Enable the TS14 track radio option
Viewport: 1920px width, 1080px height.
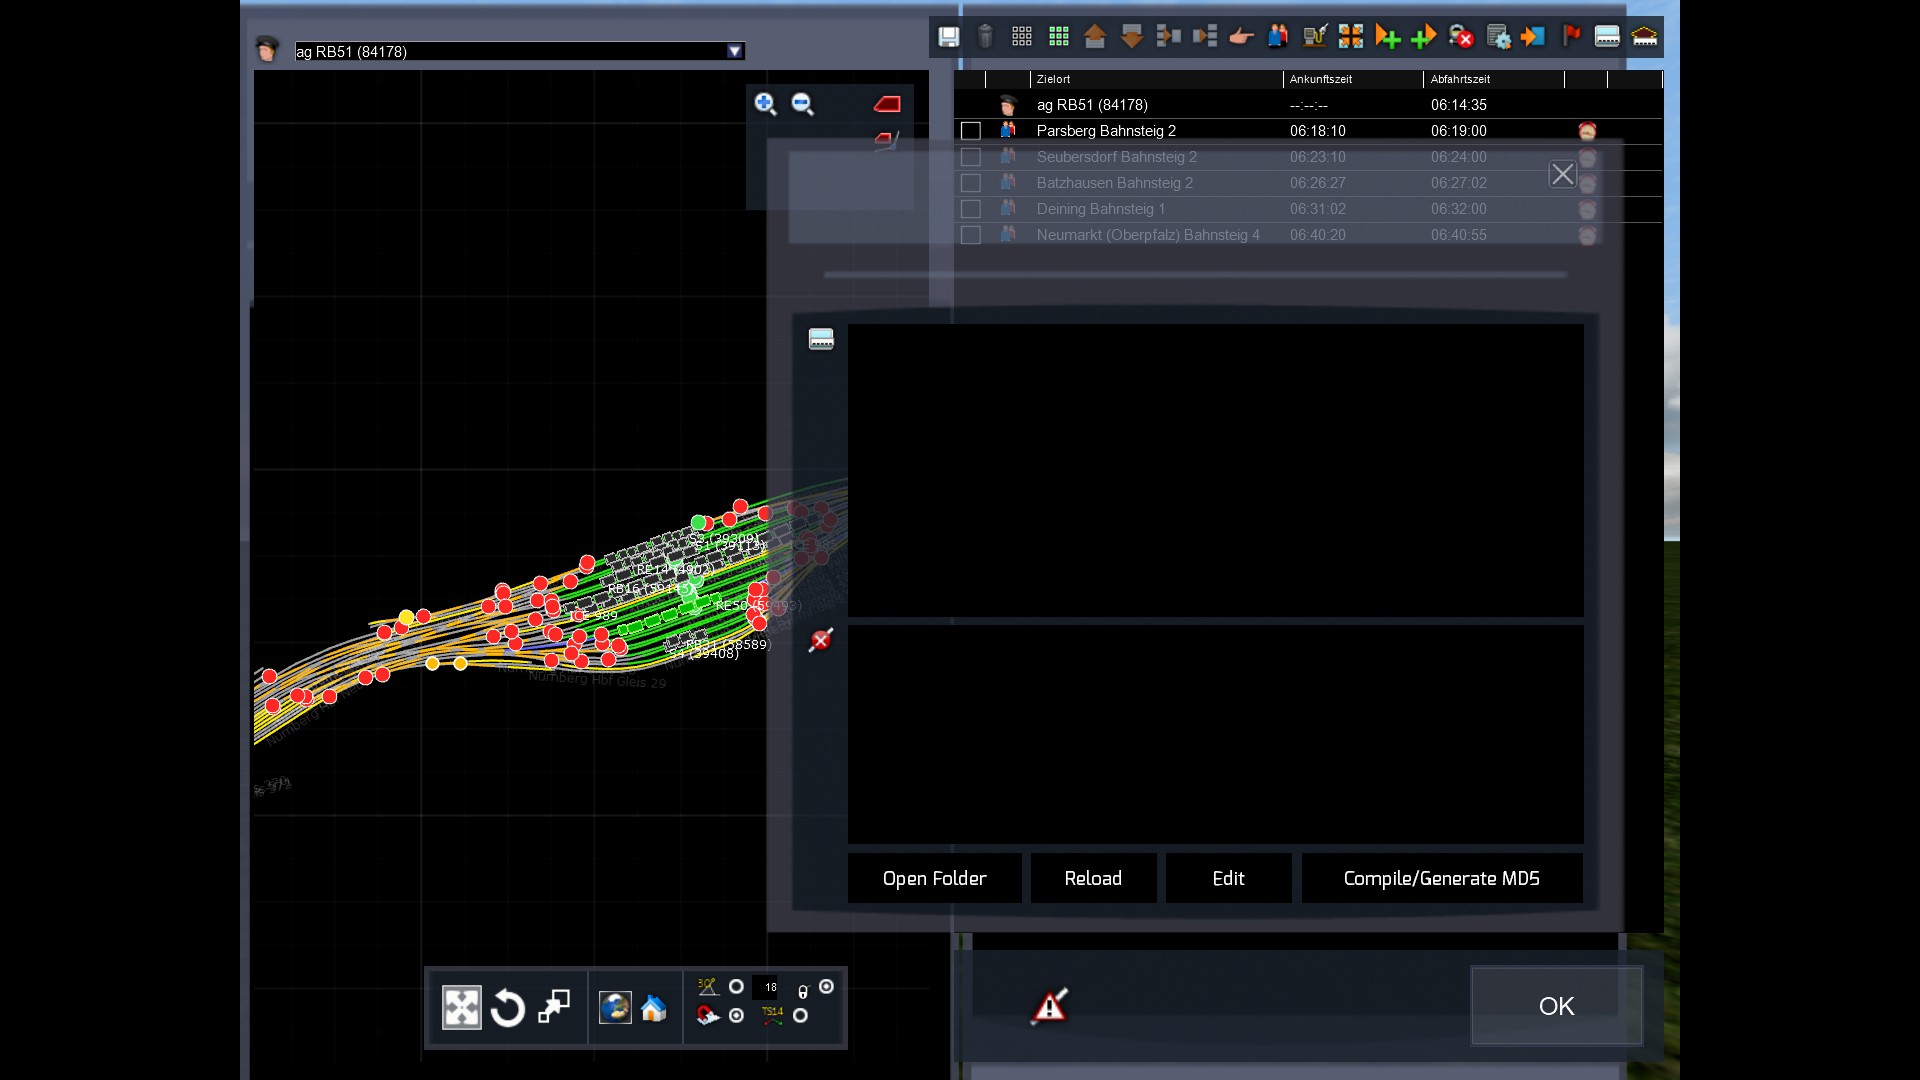pyautogui.click(x=800, y=1016)
